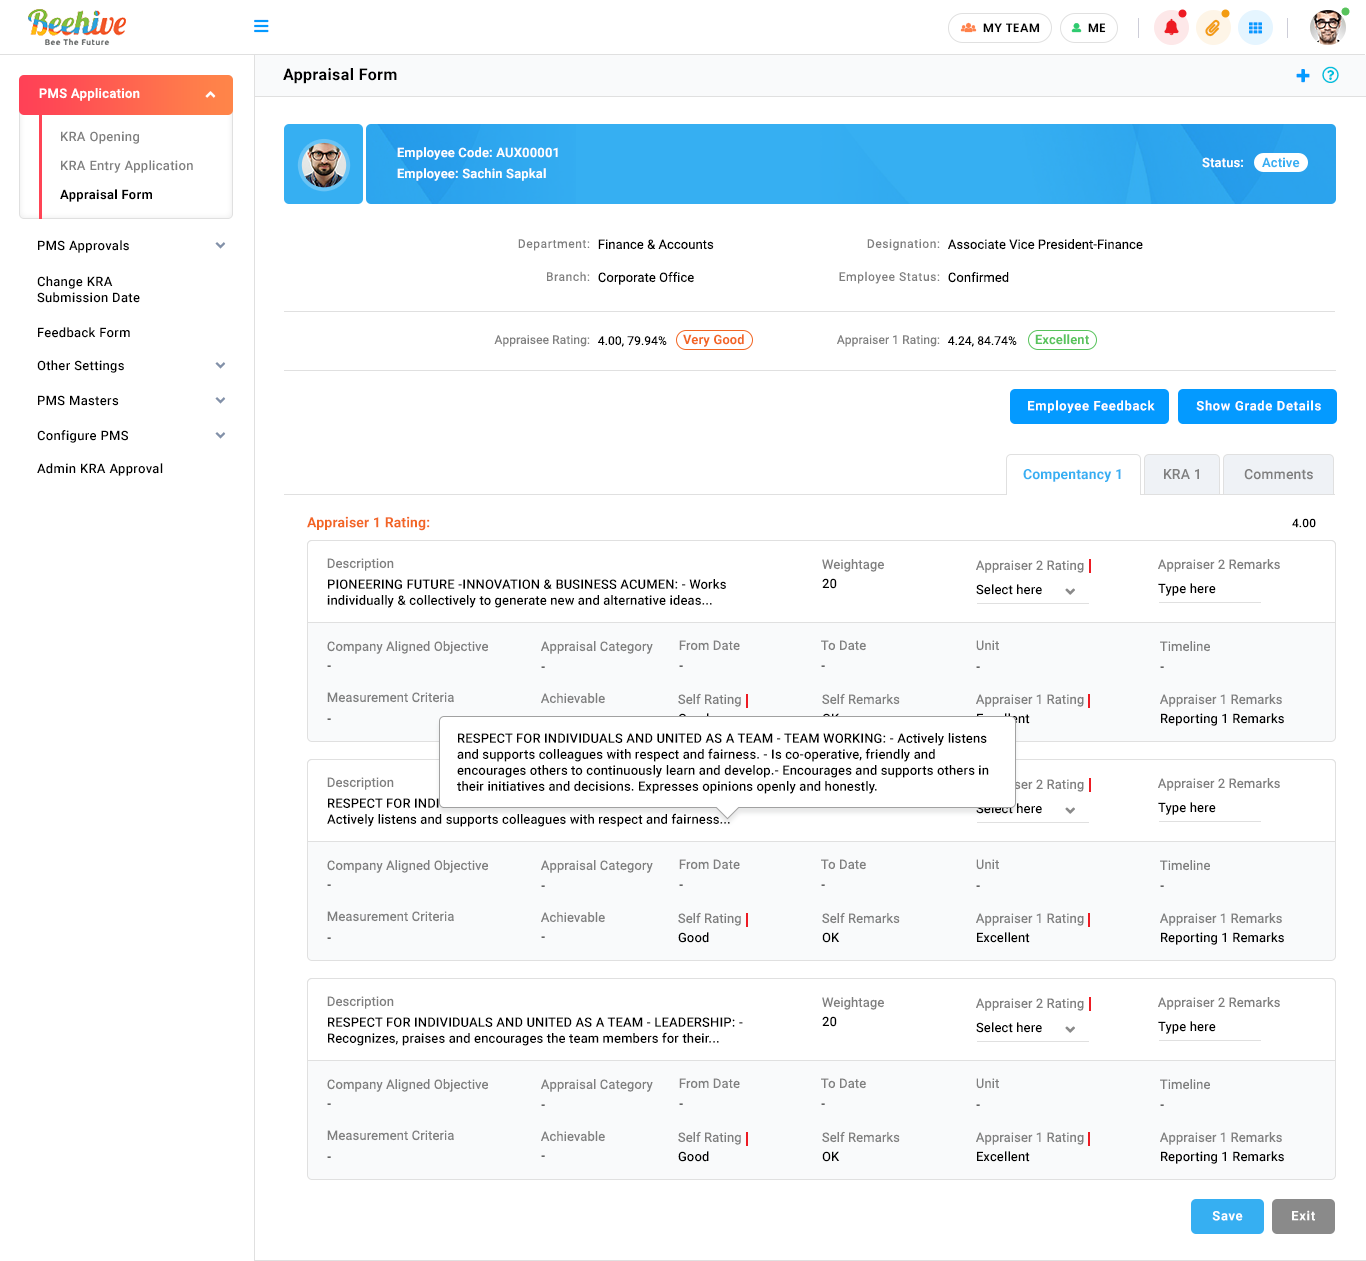Click the hamburger menu icon
Screen dimensions: 1366x1261
[x=261, y=26]
